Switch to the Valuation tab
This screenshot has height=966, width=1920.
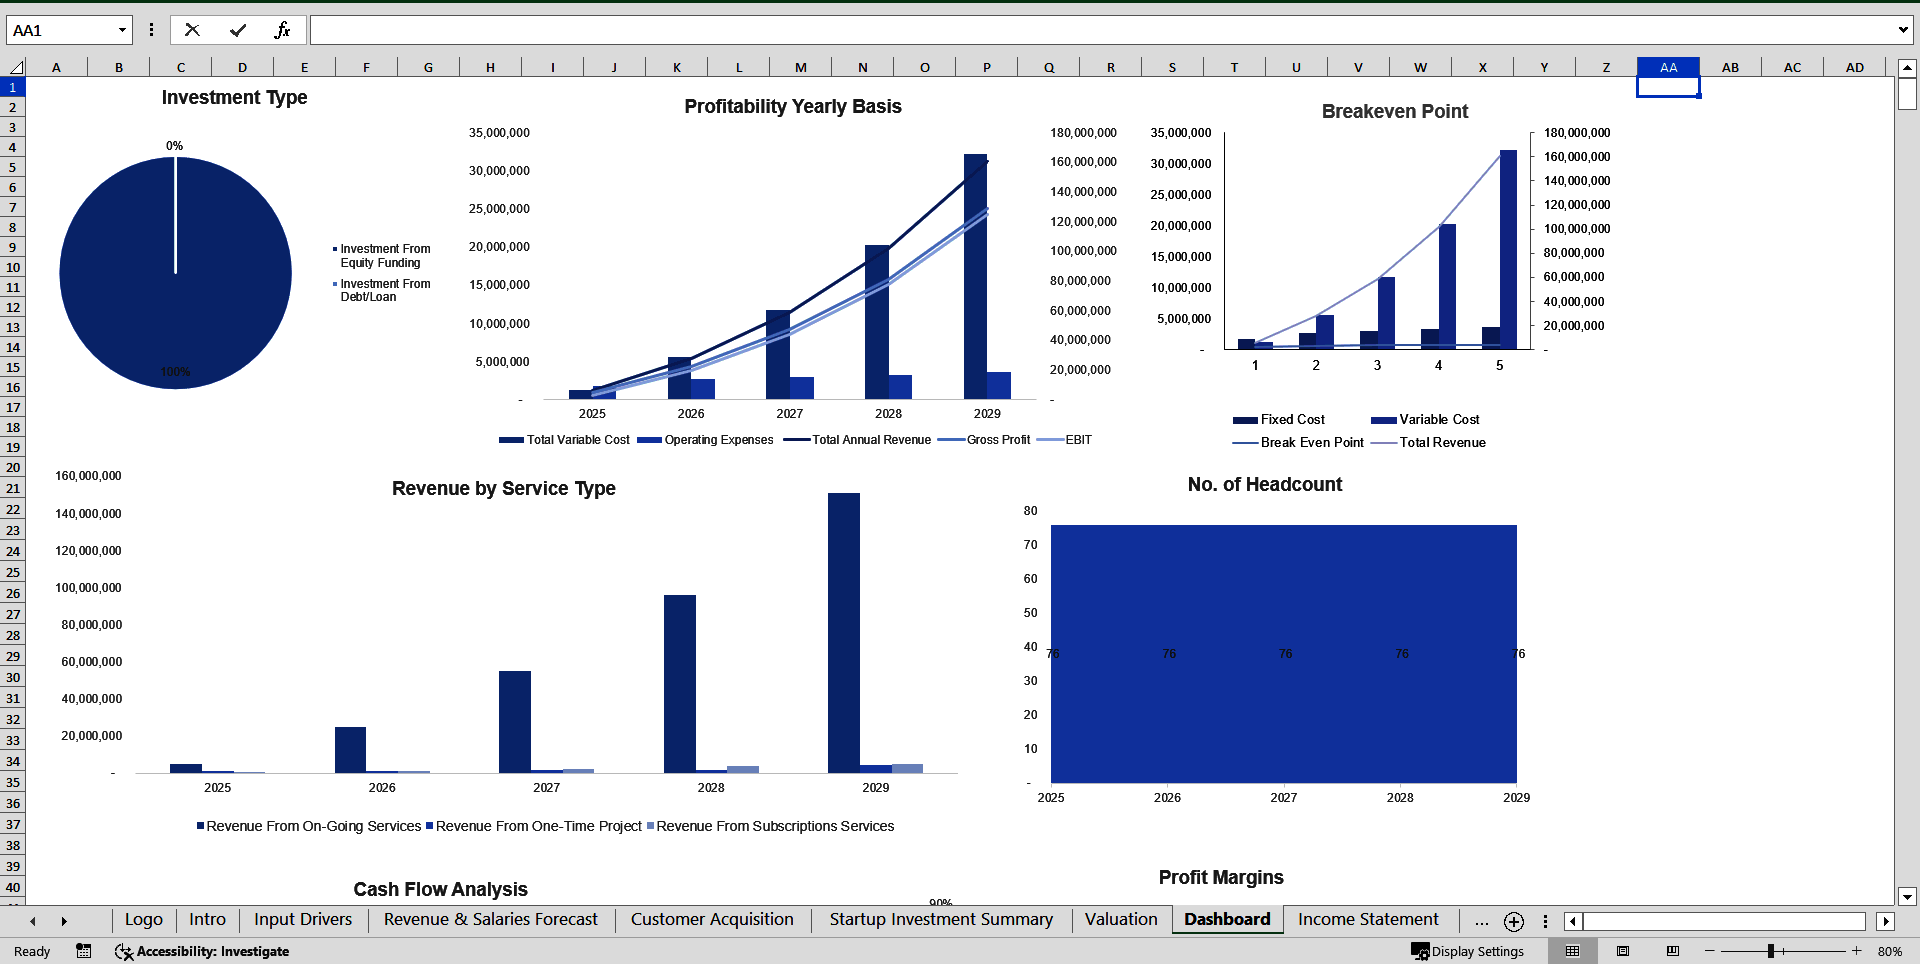[1121, 920]
